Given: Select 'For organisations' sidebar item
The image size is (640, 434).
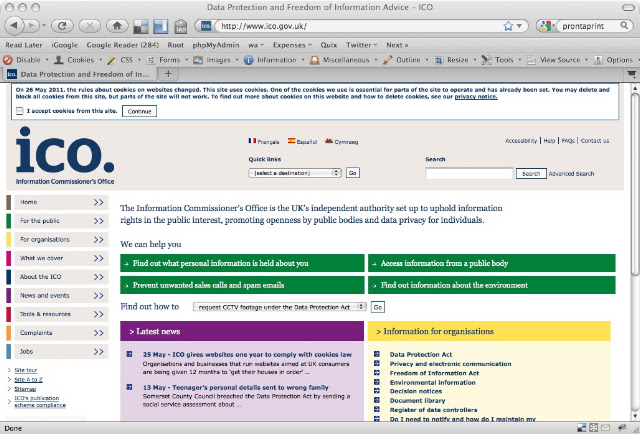Looking at the screenshot, I should point(61,240).
